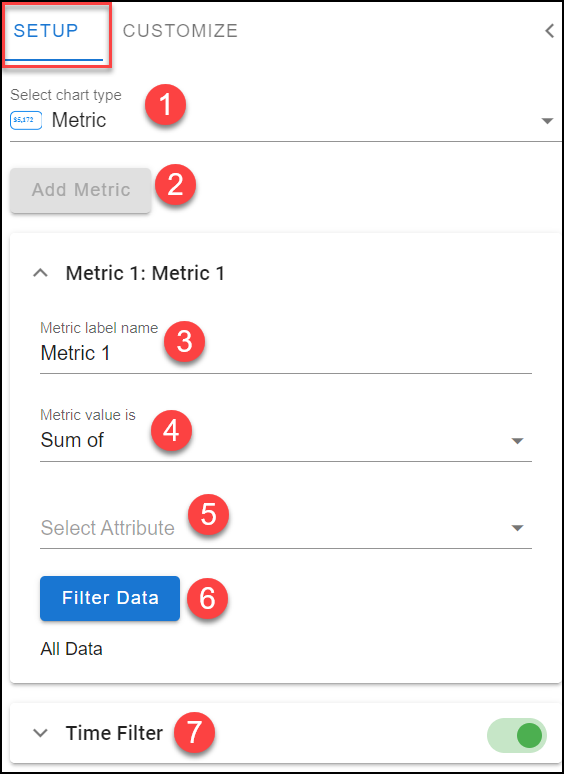
Task: Collapse the Metric 1 section chevron
Action: coord(40,273)
